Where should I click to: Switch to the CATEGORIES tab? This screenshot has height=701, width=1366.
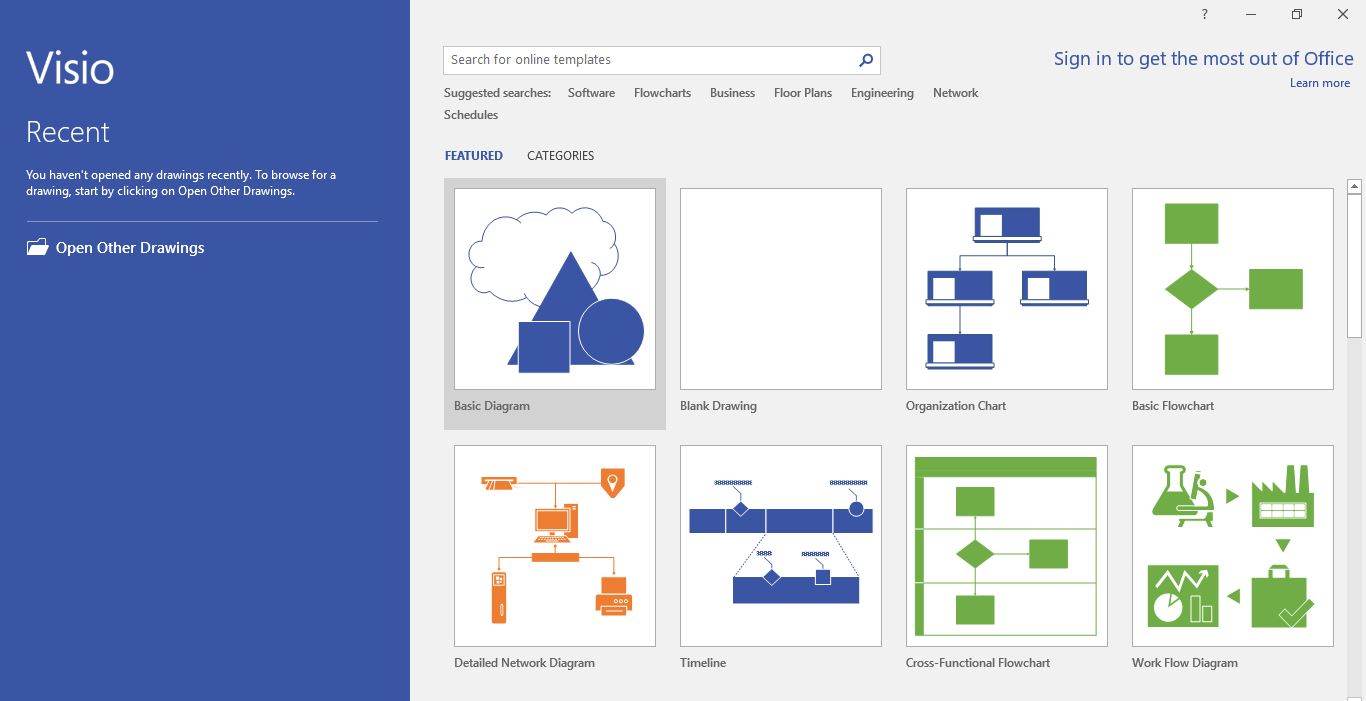point(560,155)
